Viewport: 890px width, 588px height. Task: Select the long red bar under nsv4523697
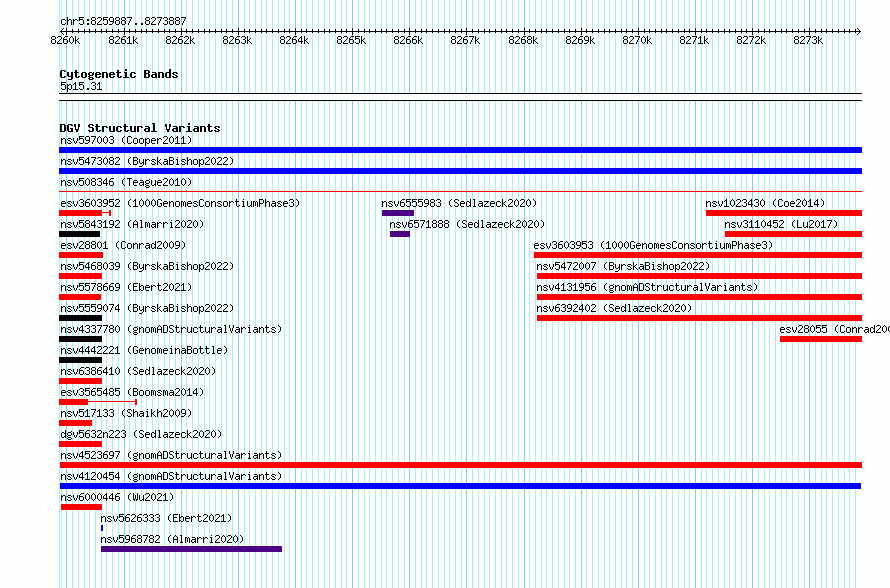[x=460, y=465]
